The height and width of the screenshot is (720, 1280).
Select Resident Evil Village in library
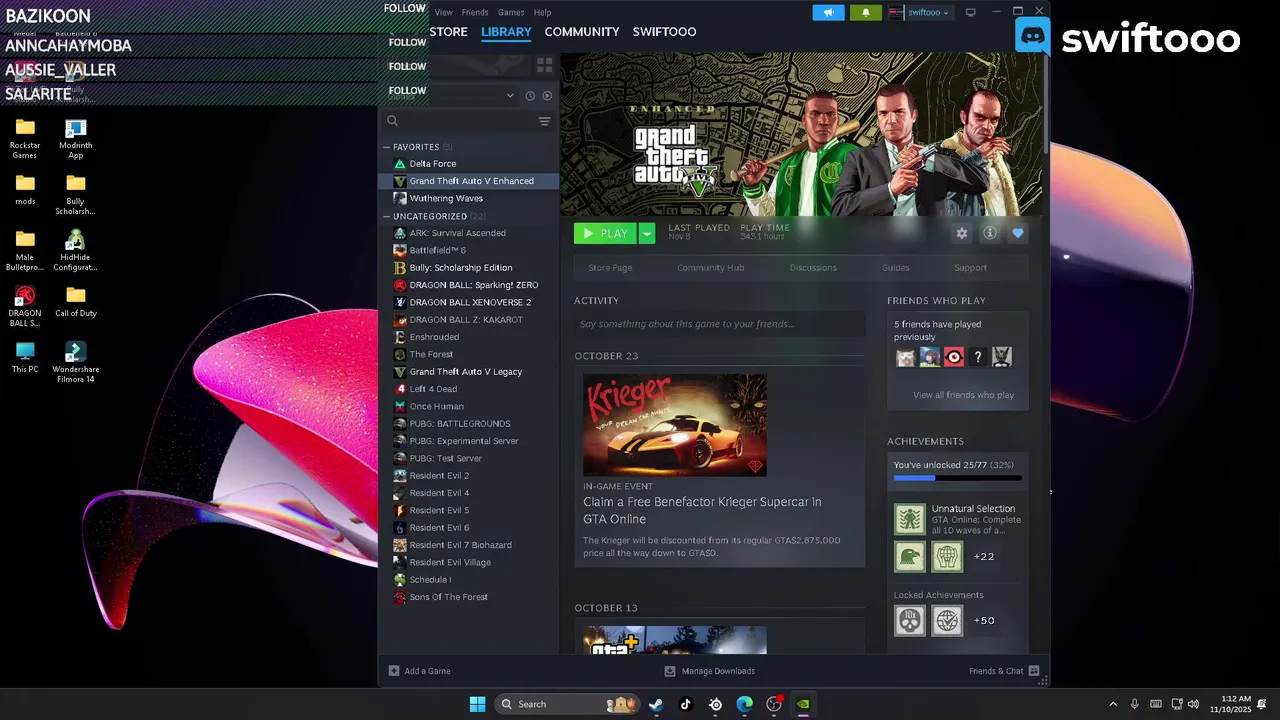(468, 562)
